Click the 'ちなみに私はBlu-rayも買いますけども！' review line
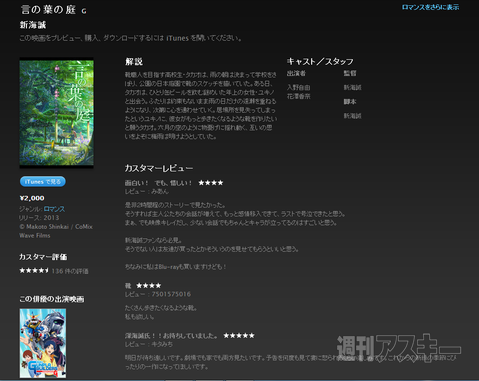This screenshot has width=479, height=381. [176, 267]
